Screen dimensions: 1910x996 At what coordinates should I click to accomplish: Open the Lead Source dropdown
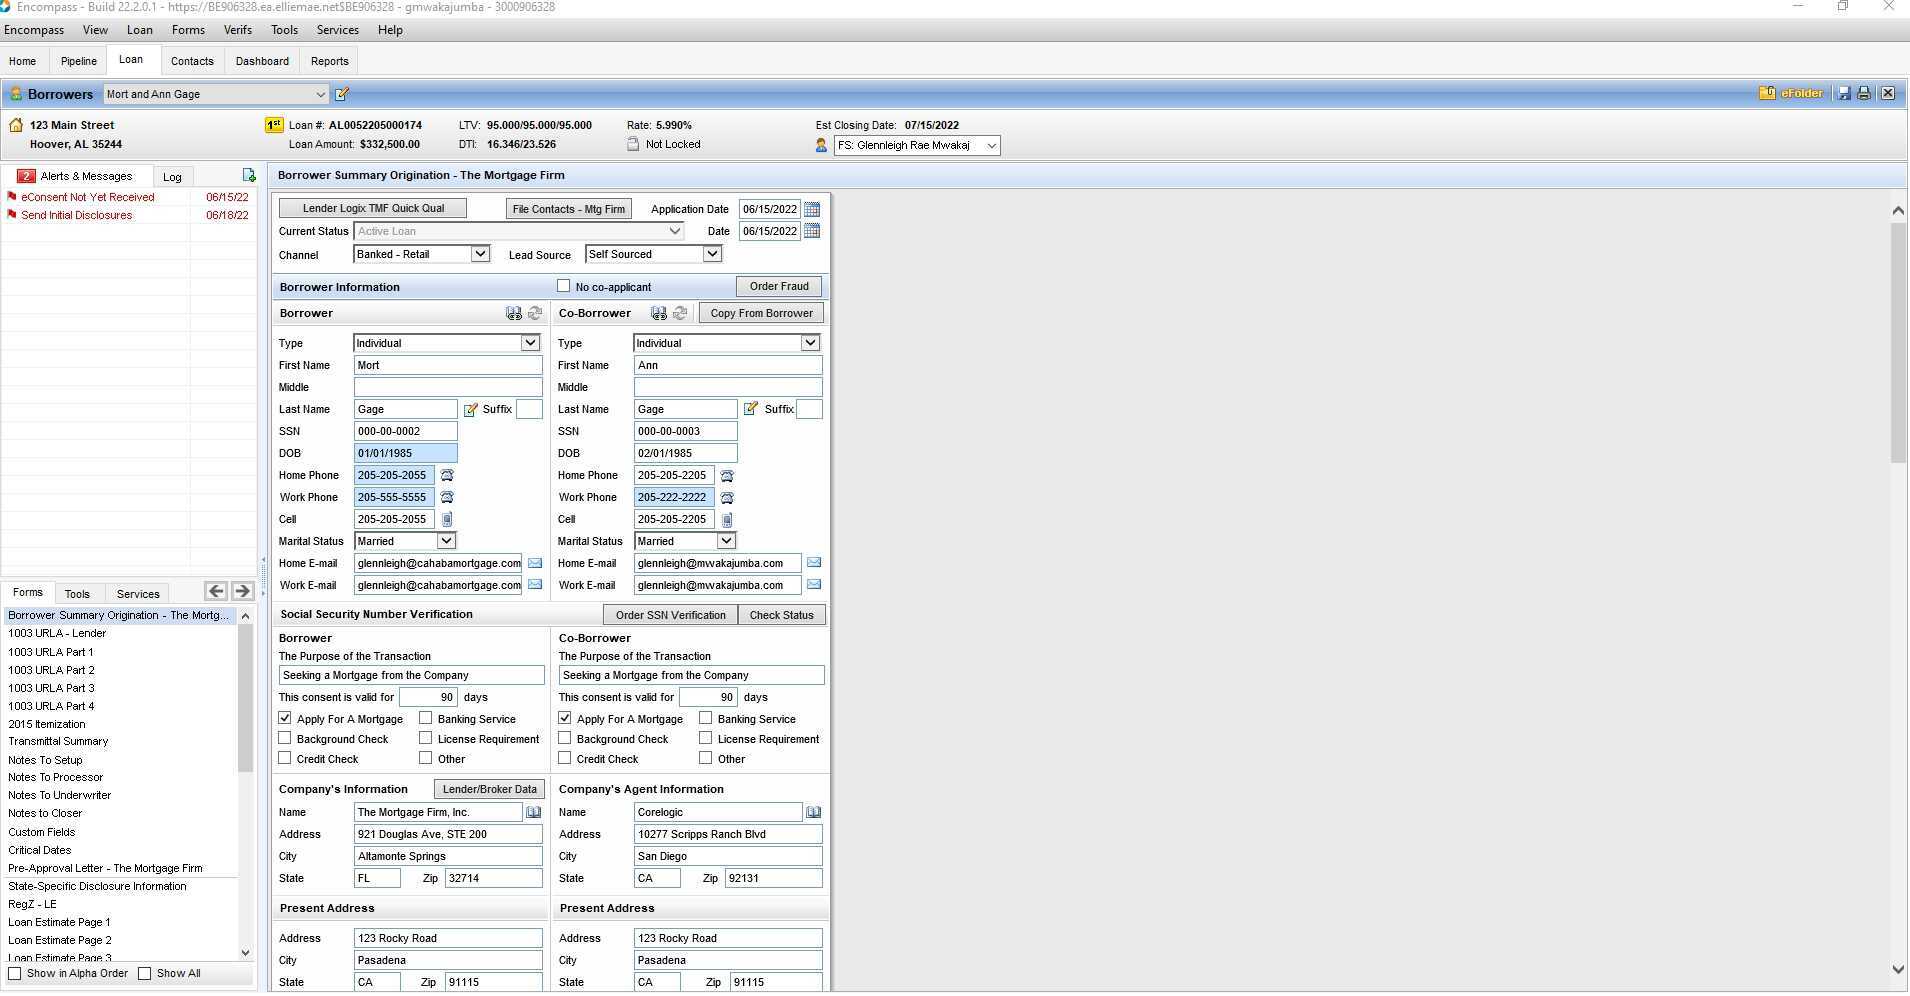point(711,254)
